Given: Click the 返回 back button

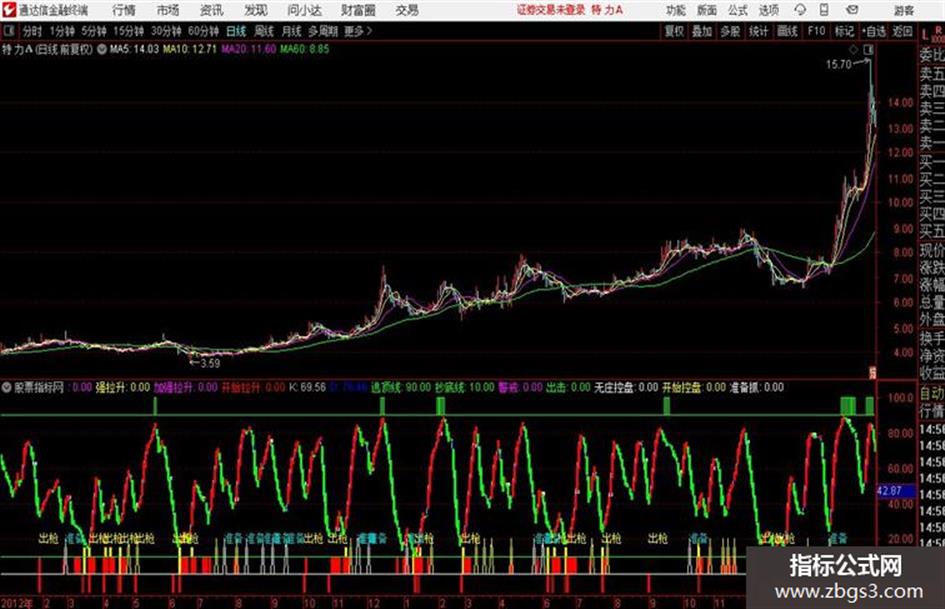Looking at the screenshot, I should [902, 31].
